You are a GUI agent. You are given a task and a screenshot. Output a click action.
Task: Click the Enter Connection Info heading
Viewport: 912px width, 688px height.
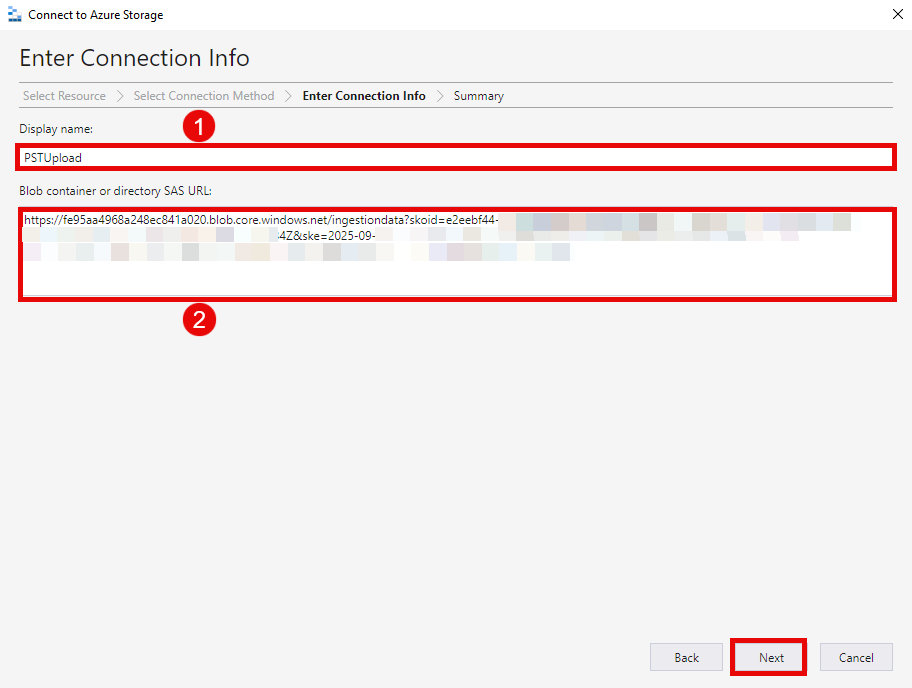pos(134,58)
